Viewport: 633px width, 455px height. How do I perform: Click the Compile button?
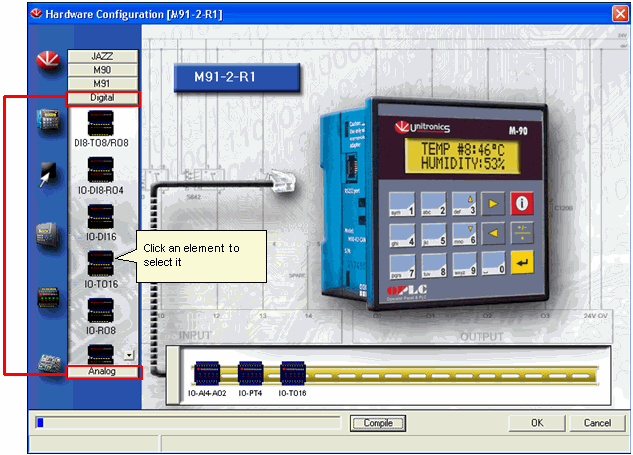pyautogui.click(x=378, y=423)
